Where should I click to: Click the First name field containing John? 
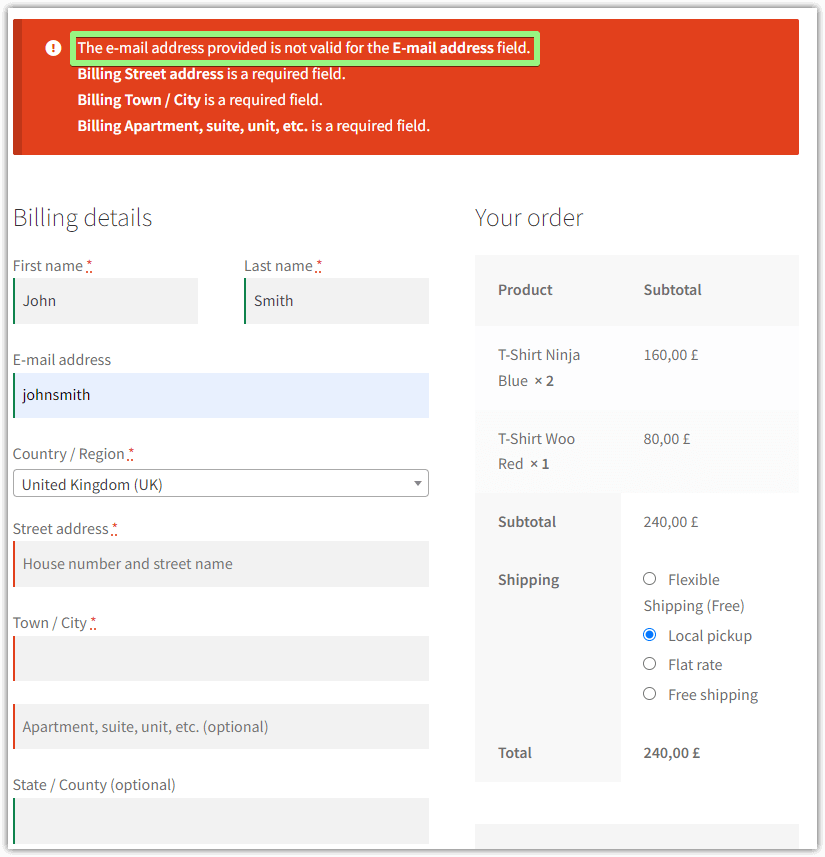(105, 300)
